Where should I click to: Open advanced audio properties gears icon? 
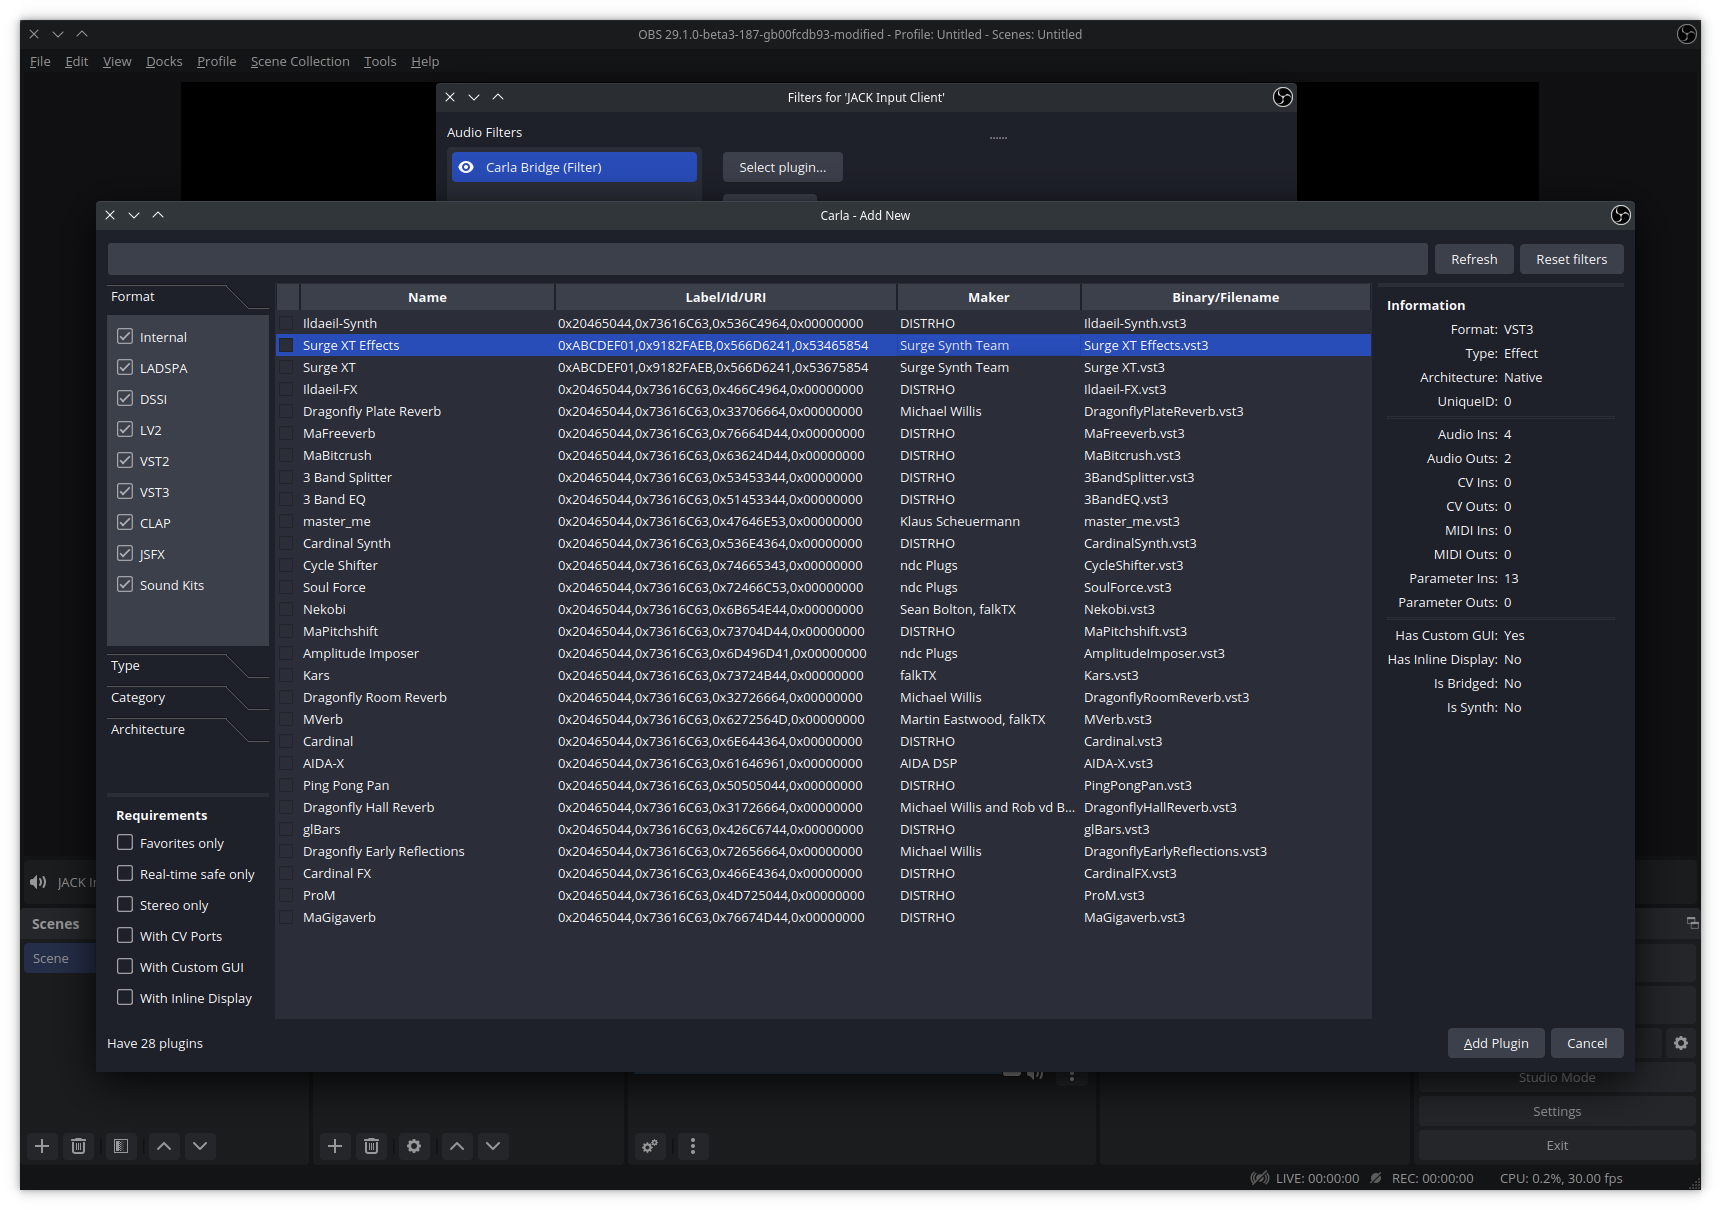[649, 1146]
